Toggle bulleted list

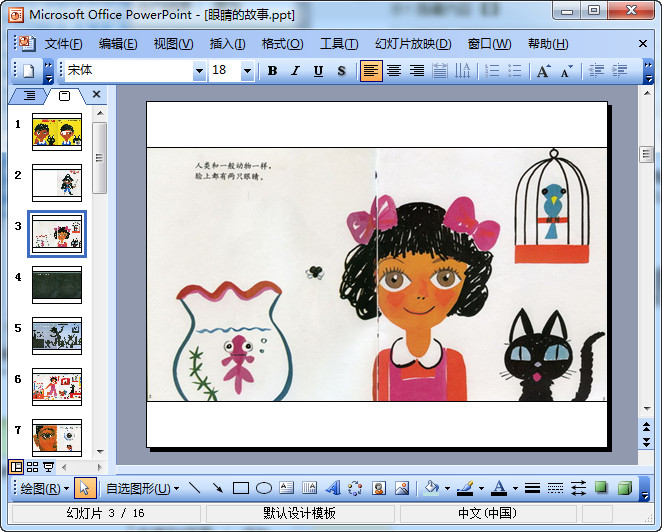point(515,71)
